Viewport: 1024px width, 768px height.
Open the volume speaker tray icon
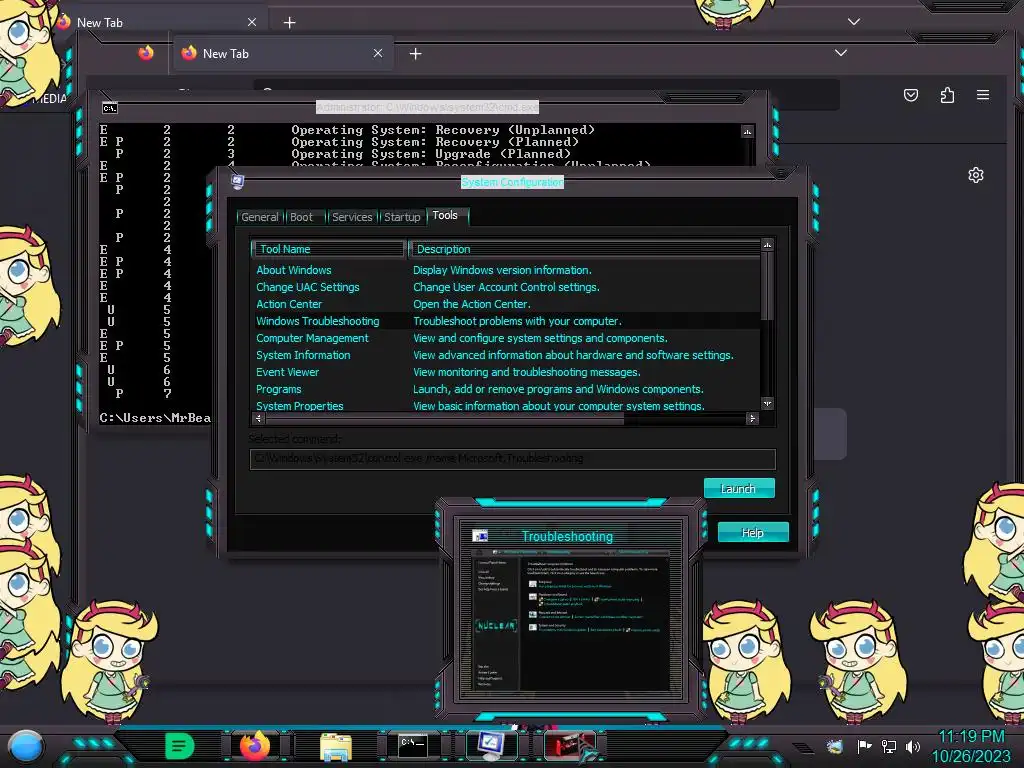pos(913,746)
